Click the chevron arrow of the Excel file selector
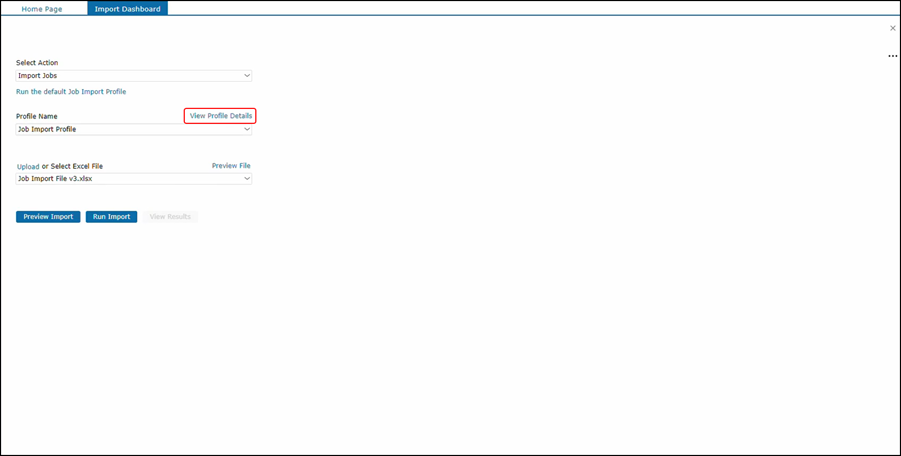The image size is (901, 456). (247, 179)
